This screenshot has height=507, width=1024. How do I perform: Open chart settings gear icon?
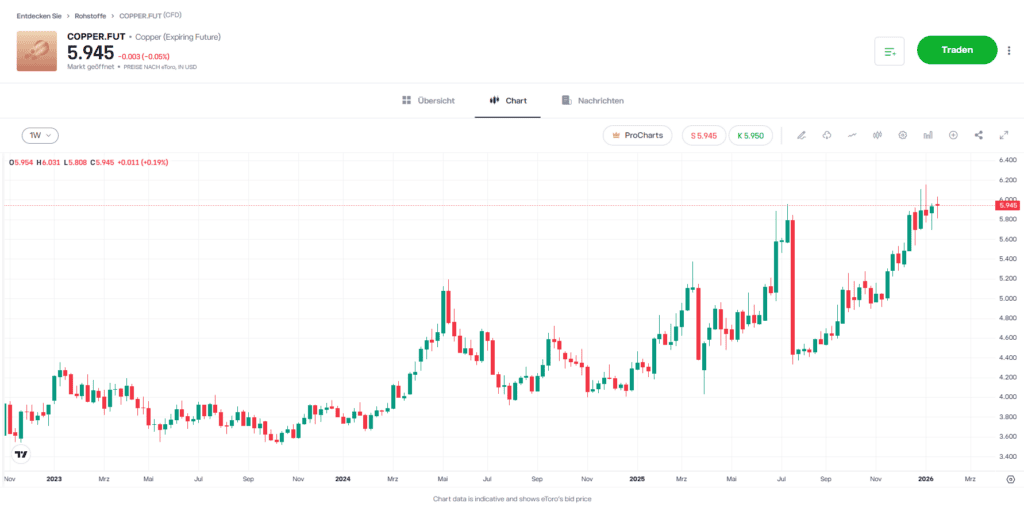point(903,135)
